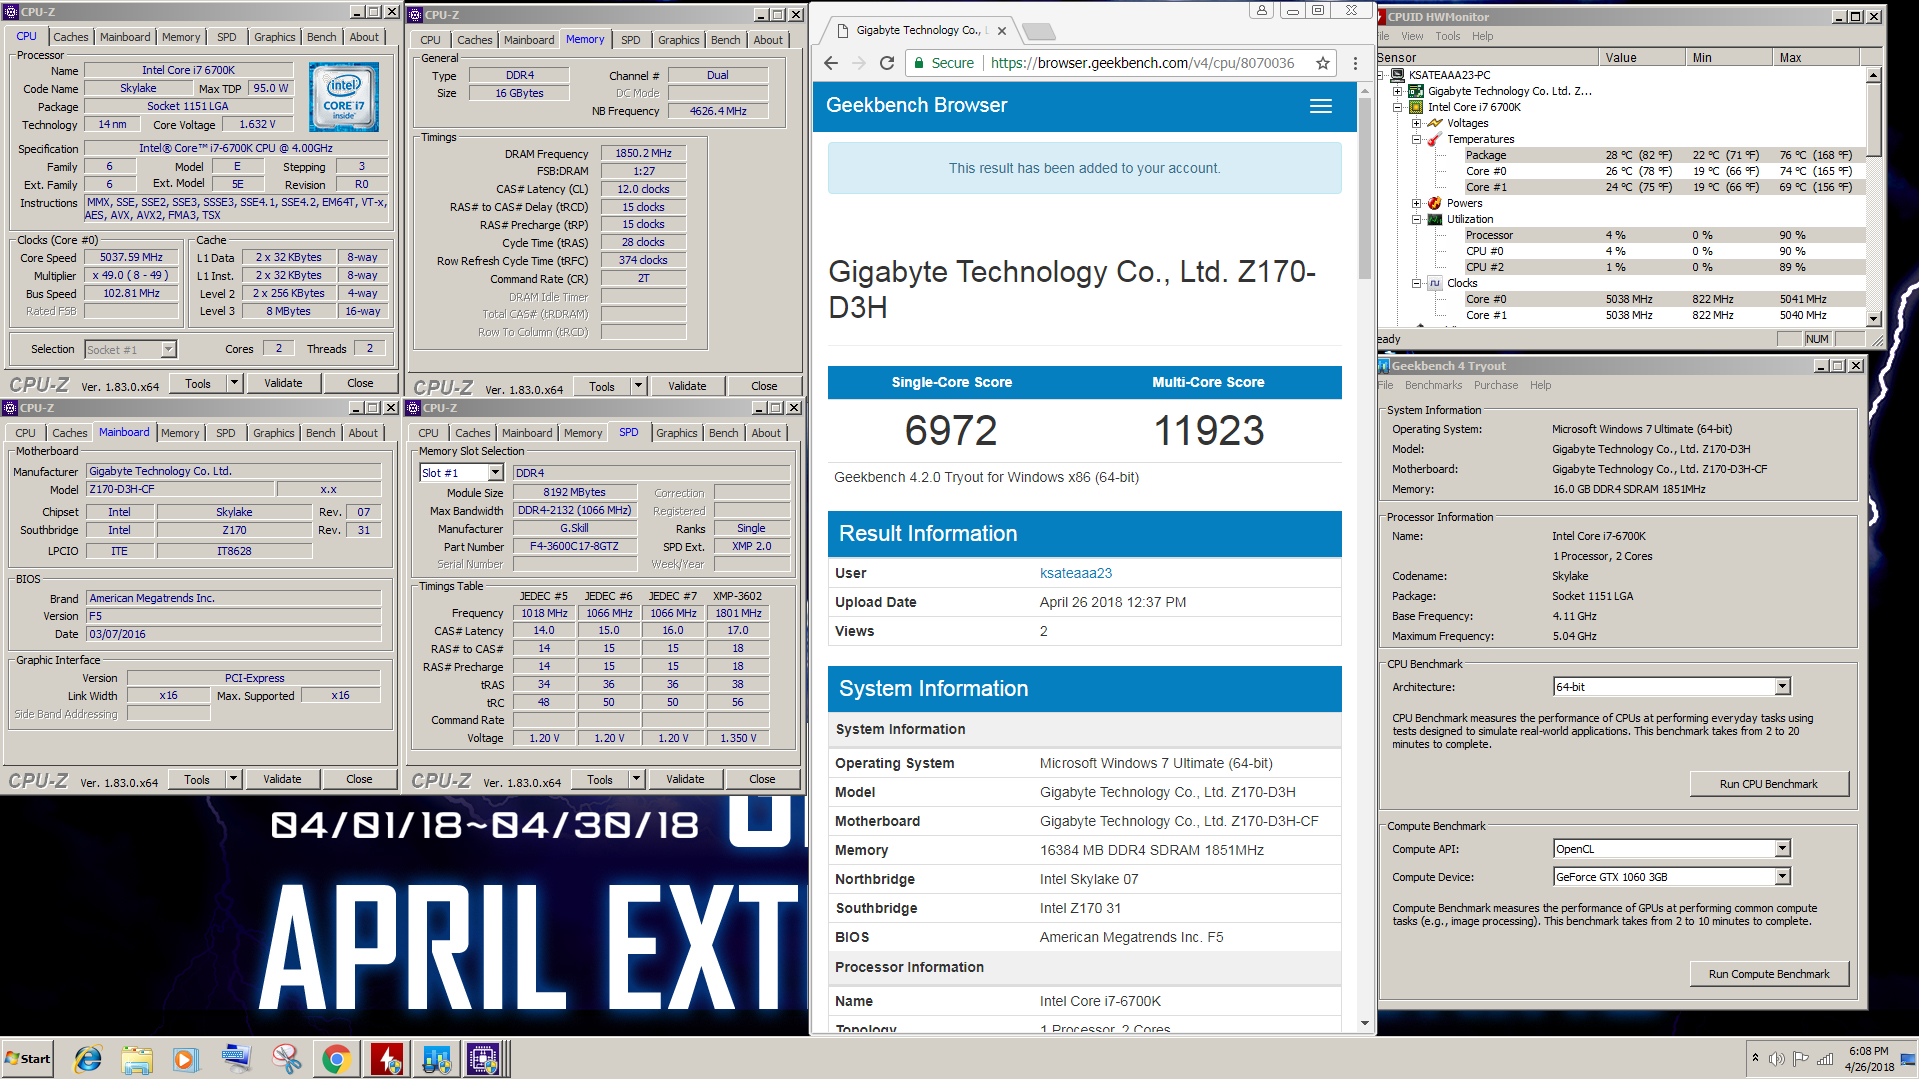Screen dimensions: 1919x1079
Task: Collapse the Utilization node in HWMonitor
Action: 1416,219
